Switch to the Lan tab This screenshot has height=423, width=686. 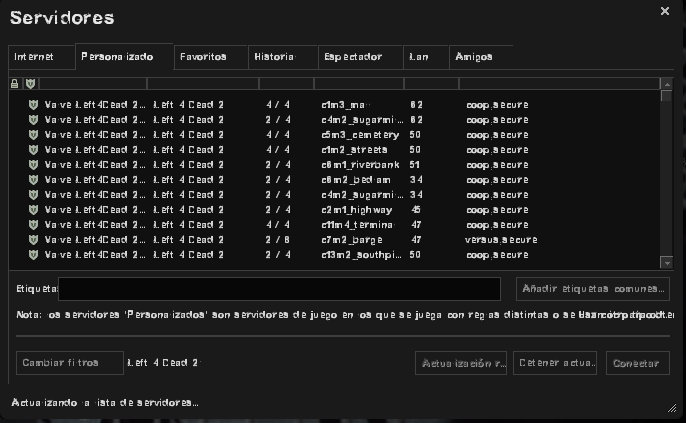pyautogui.click(x=426, y=57)
